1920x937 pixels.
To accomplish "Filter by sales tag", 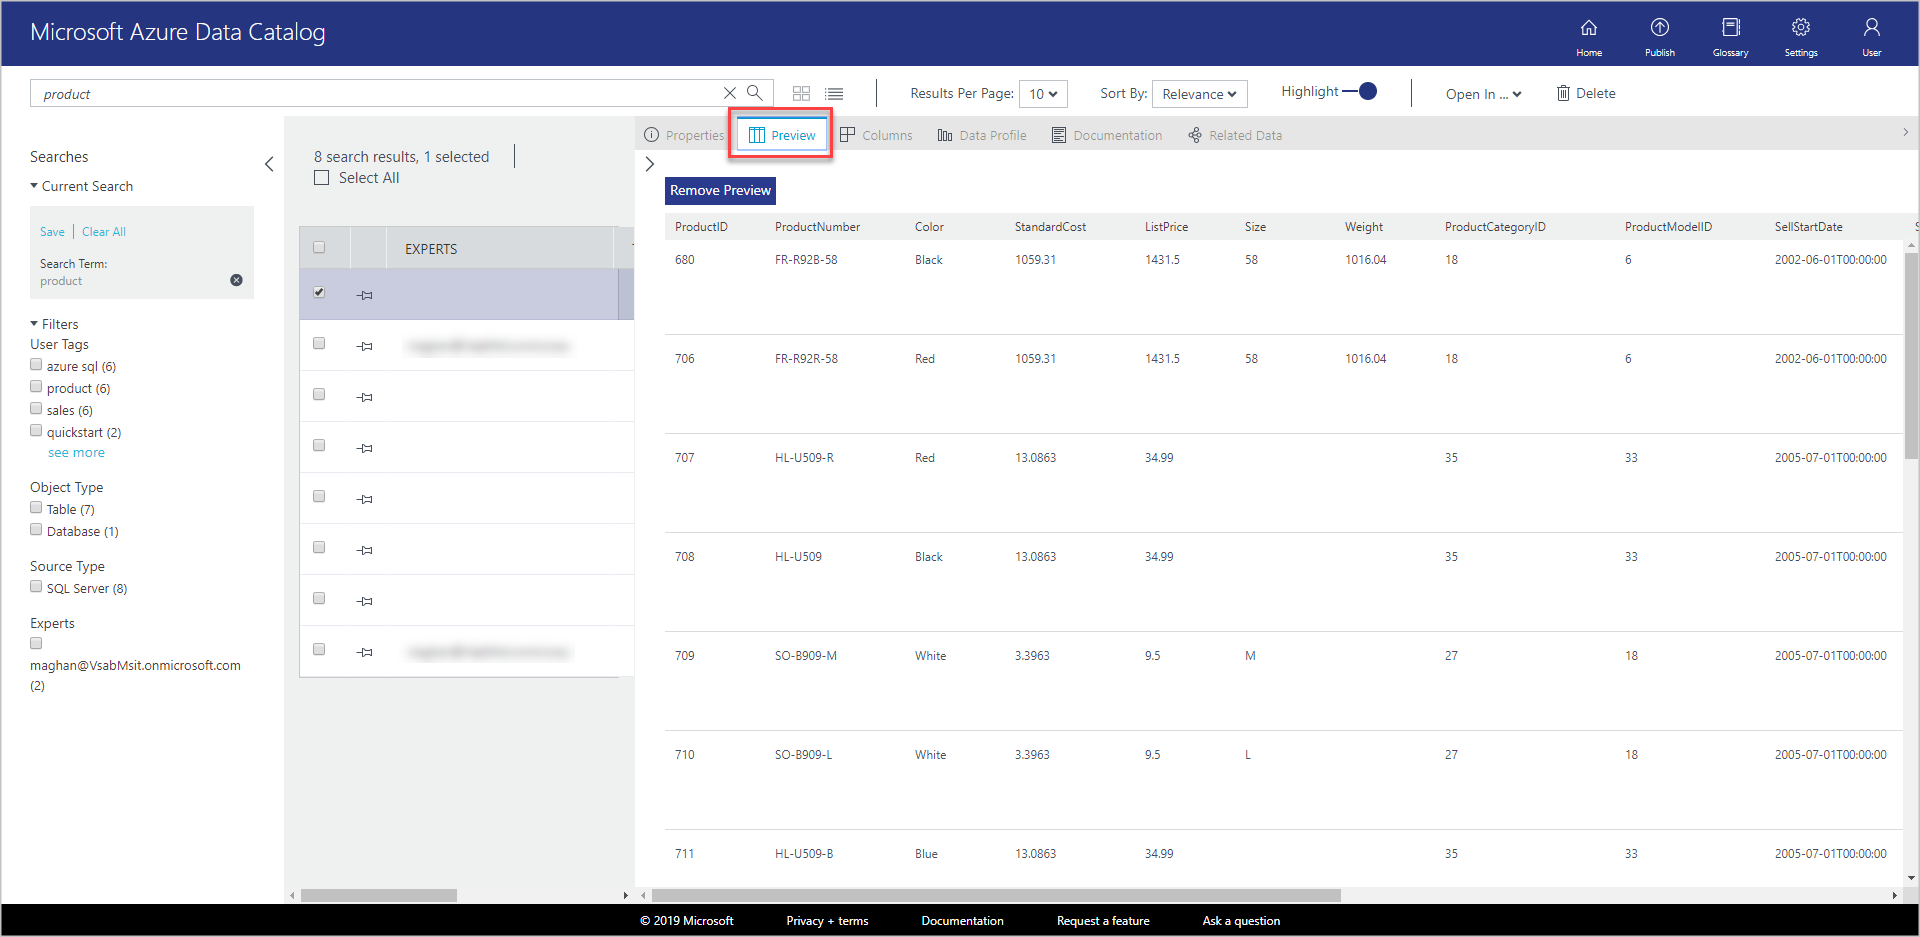I will click(36, 409).
